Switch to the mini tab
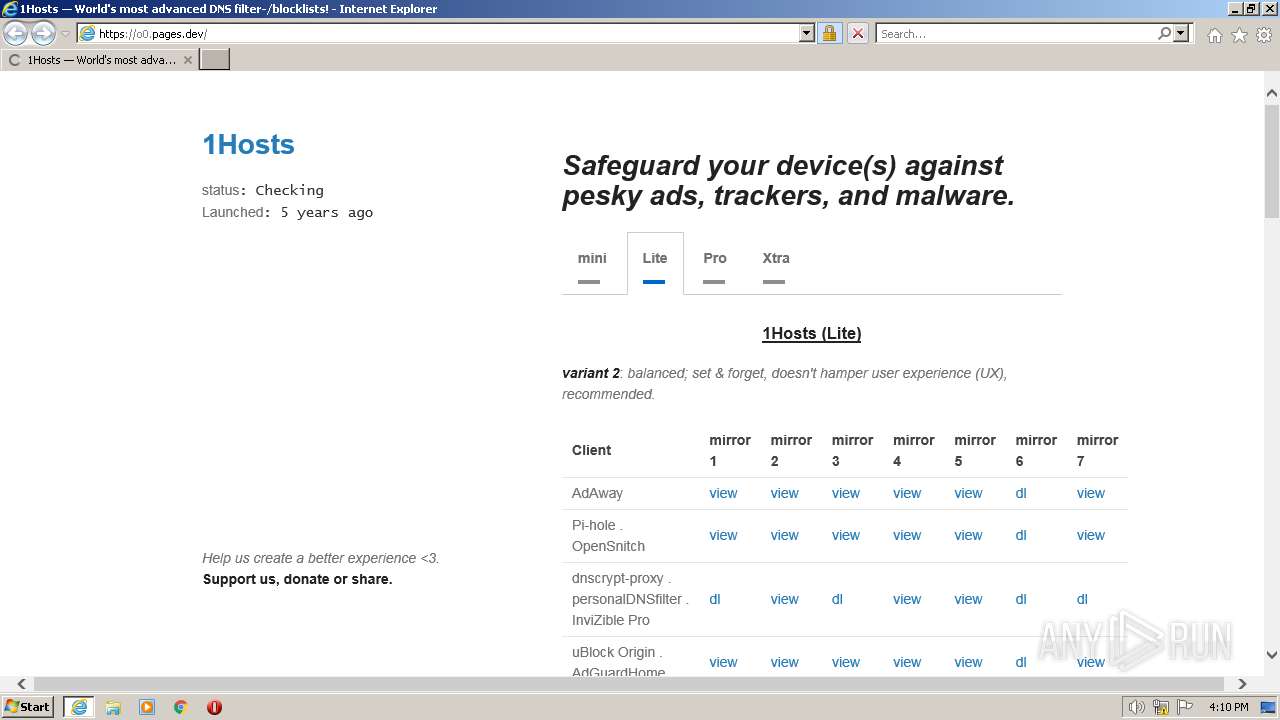 pyautogui.click(x=592, y=264)
